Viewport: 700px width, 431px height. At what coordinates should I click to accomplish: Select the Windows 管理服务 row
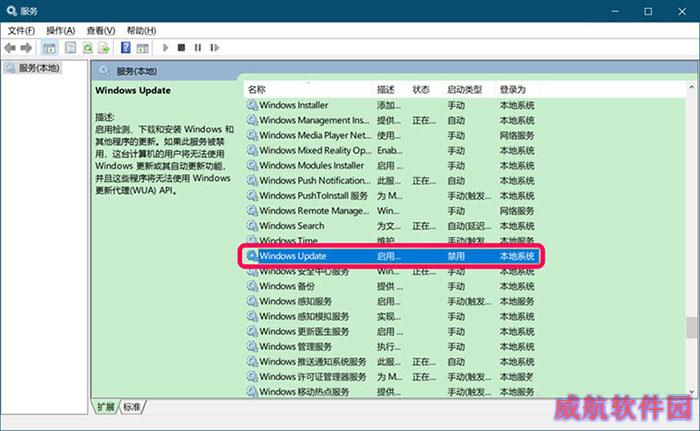pos(391,346)
